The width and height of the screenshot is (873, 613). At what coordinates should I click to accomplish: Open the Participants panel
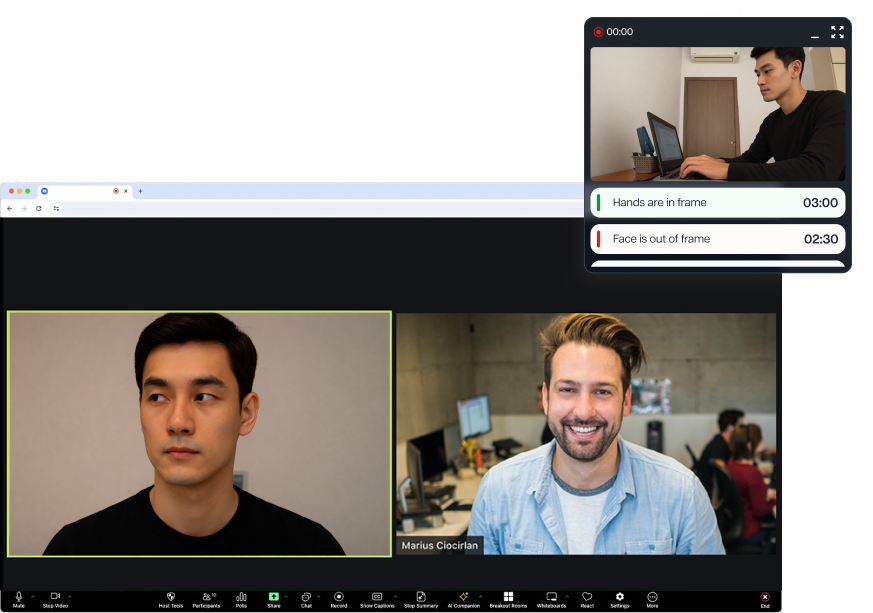pos(206,598)
